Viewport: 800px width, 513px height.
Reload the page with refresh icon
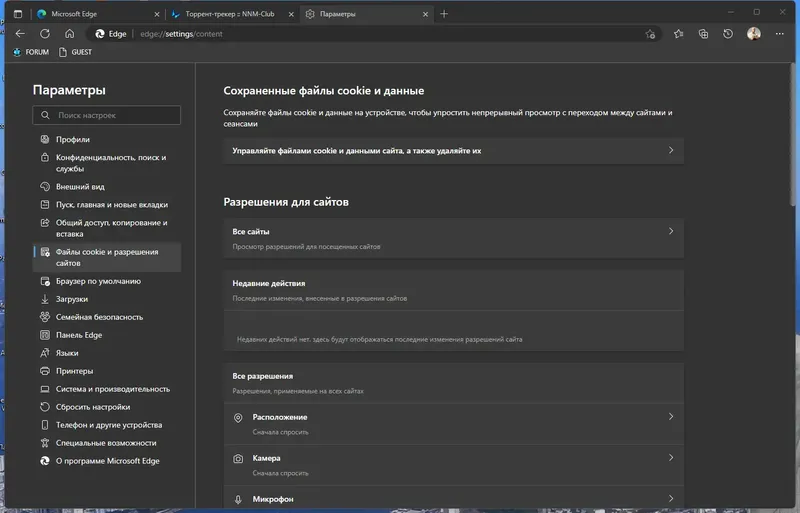click(44, 33)
